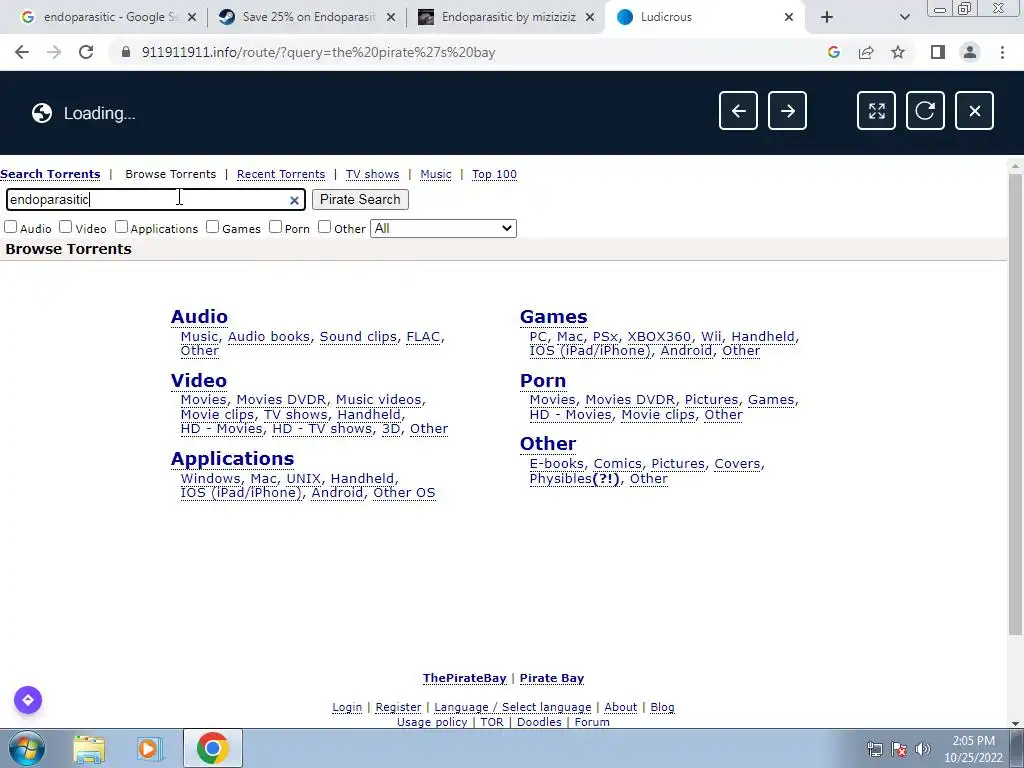Open Chrome's three-dot menu

pyautogui.click(x=1002, y=52)
